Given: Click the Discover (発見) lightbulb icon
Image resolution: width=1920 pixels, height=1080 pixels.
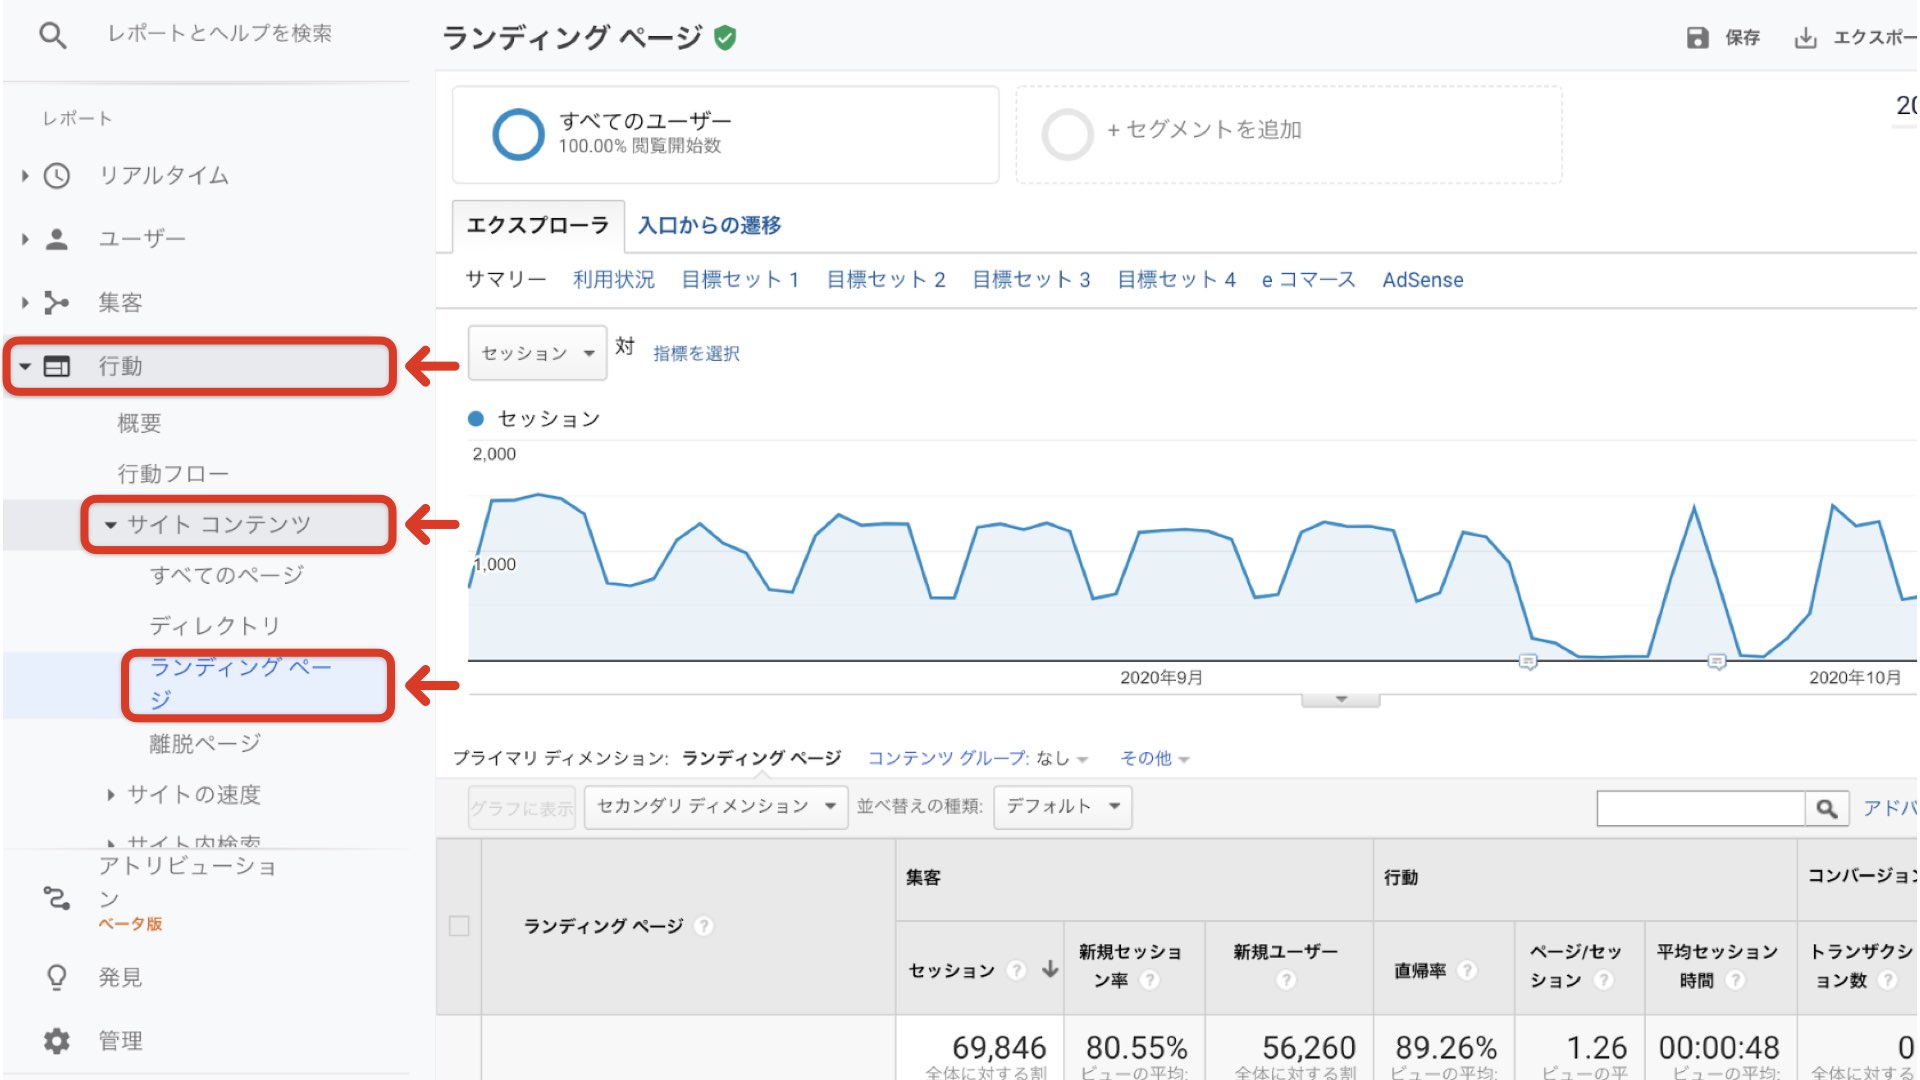Looking at the screenshot, I should [57, 977].
